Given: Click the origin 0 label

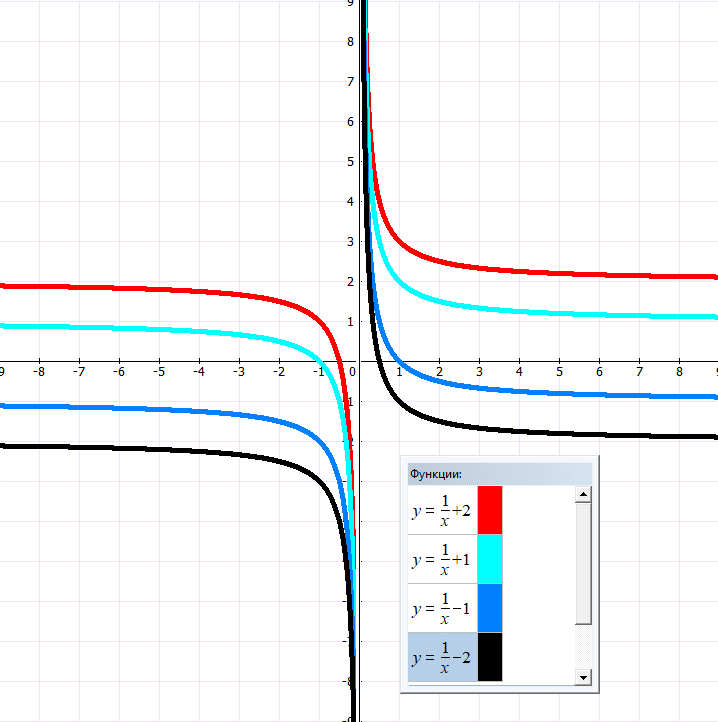Looking at the screenshot, I should [x=352, y=372].
